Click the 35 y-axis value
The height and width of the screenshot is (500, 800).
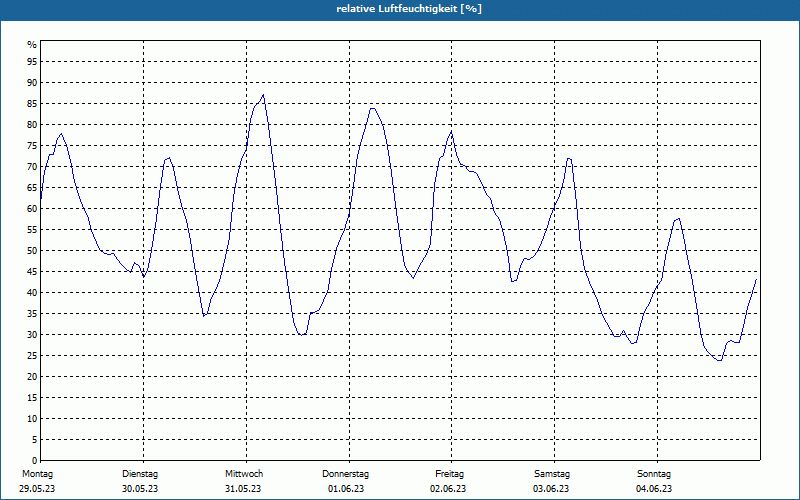(32, 314)
